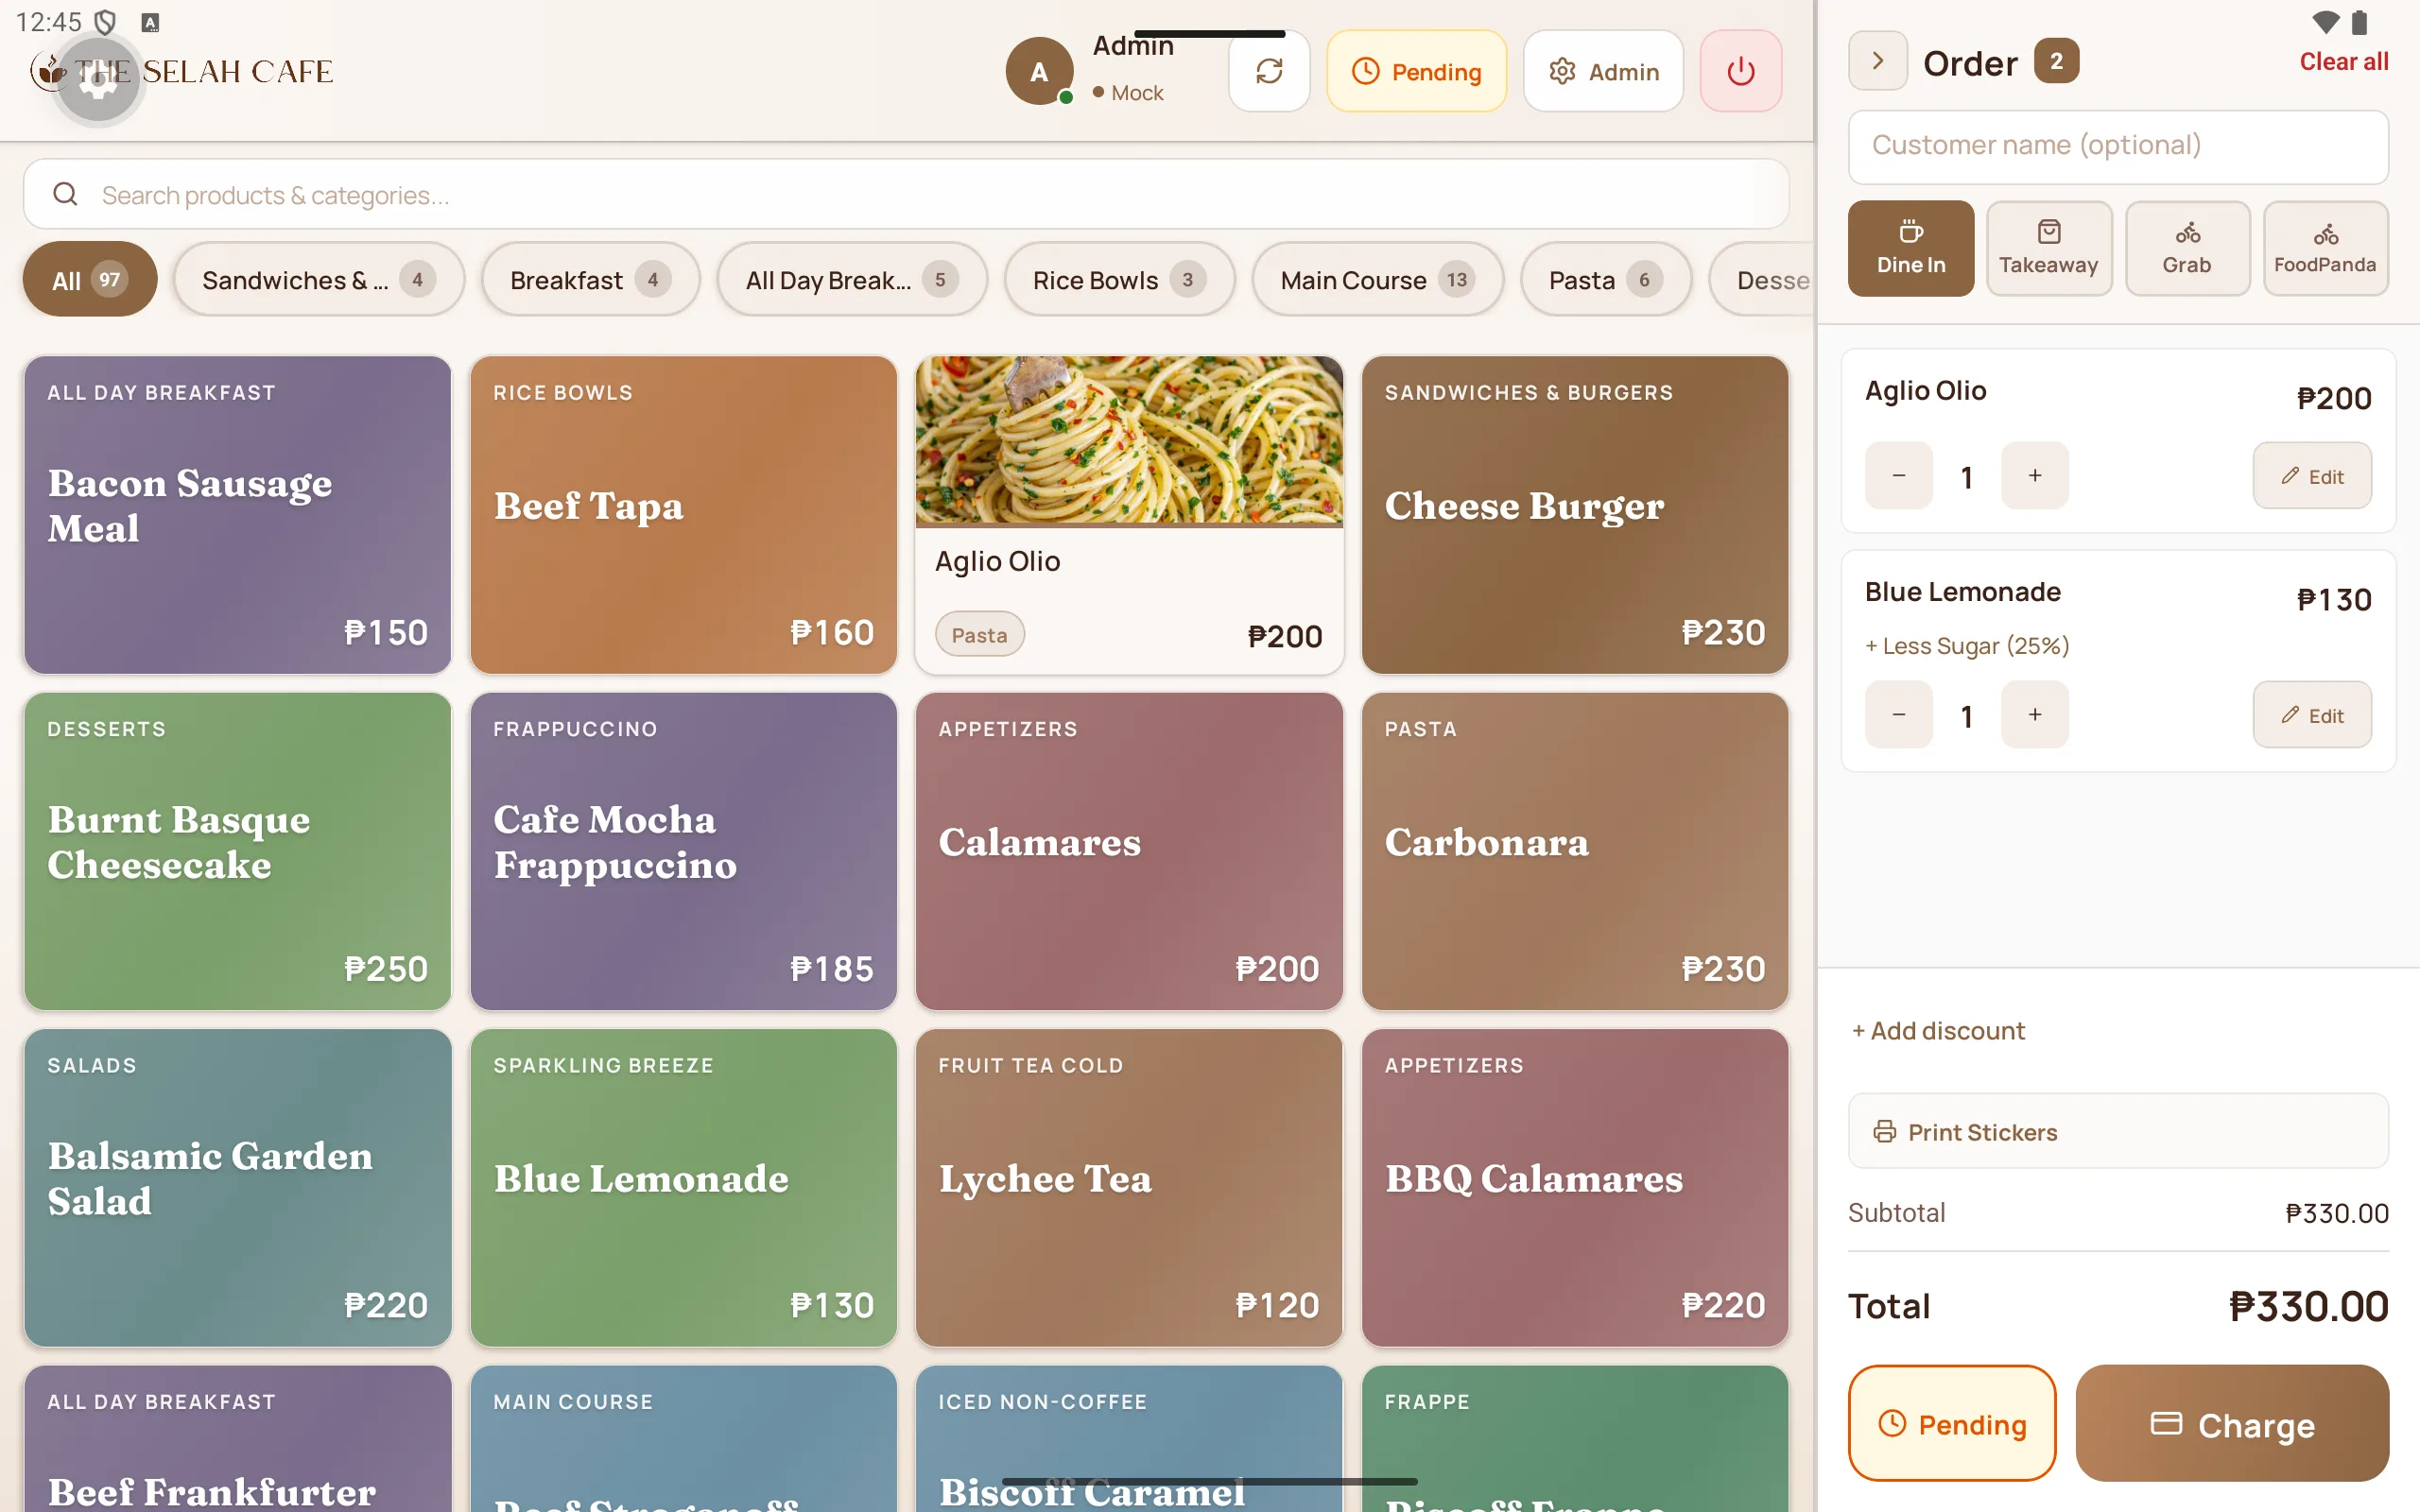Image resolution: width=2420 pixels, height=1512 pixels.
Task: Select Dine In order type
Action: click(1910, 248)
